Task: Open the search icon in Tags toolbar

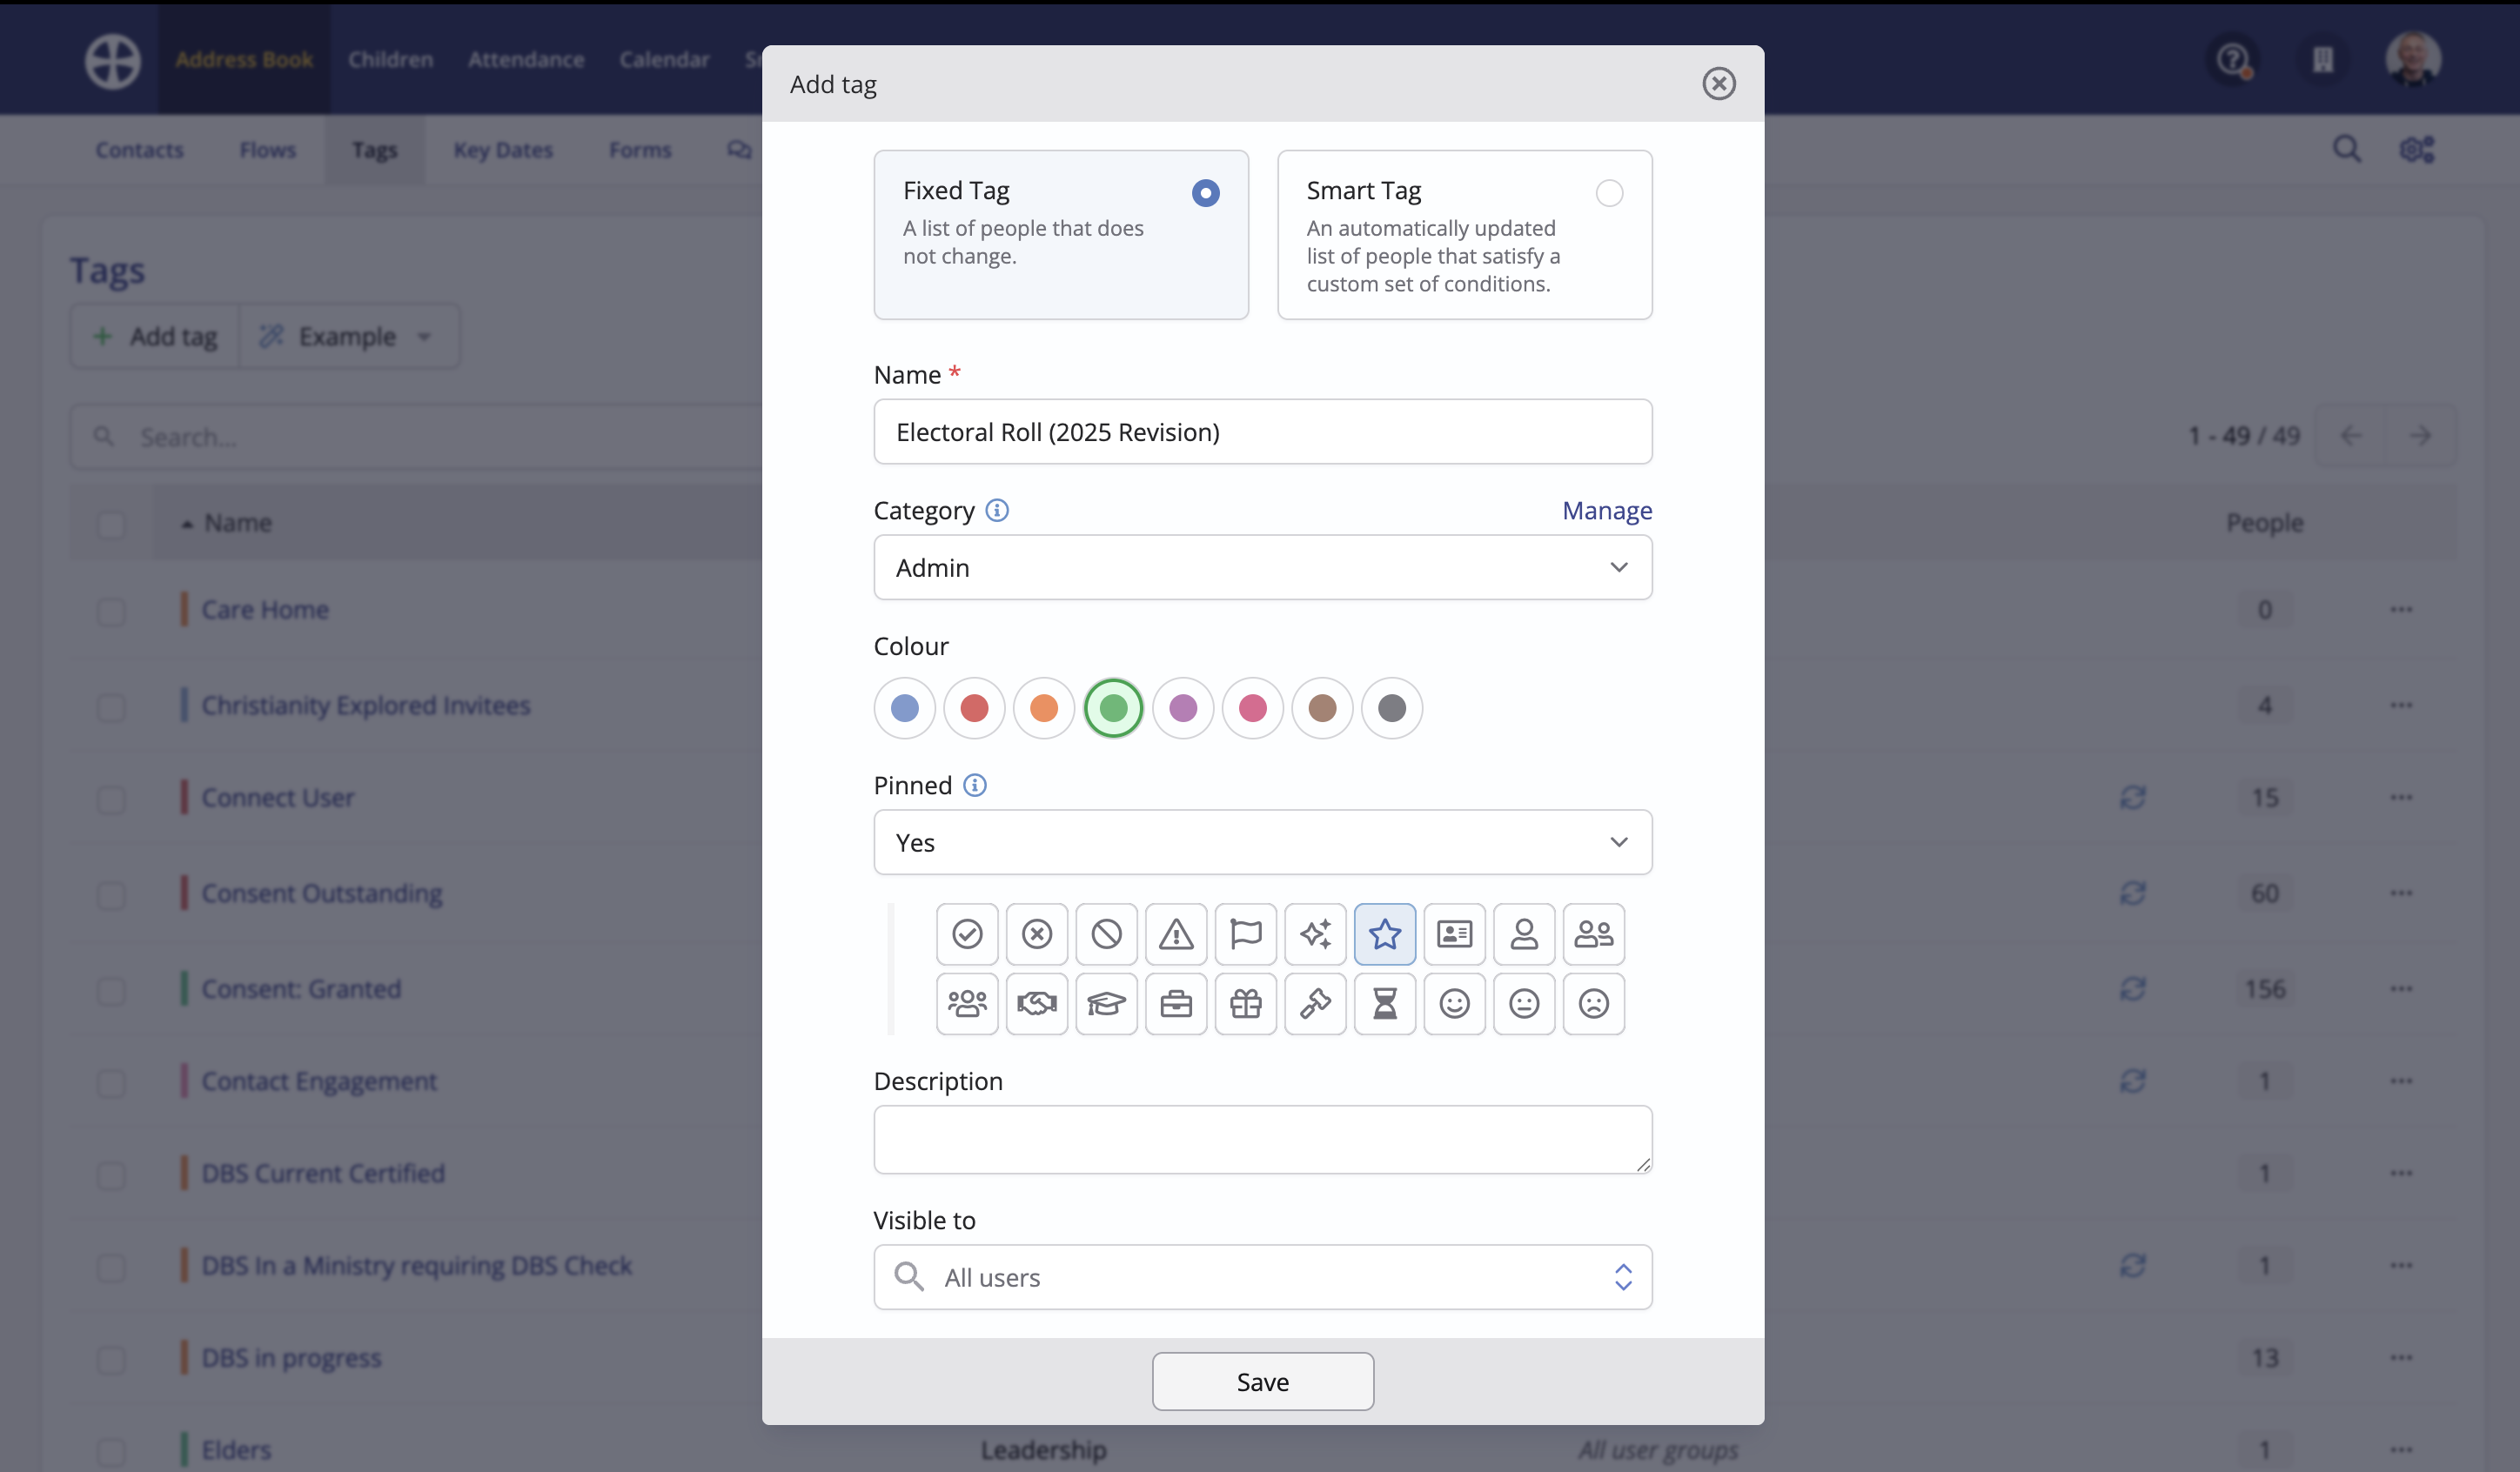Action: coord(2347,150)
